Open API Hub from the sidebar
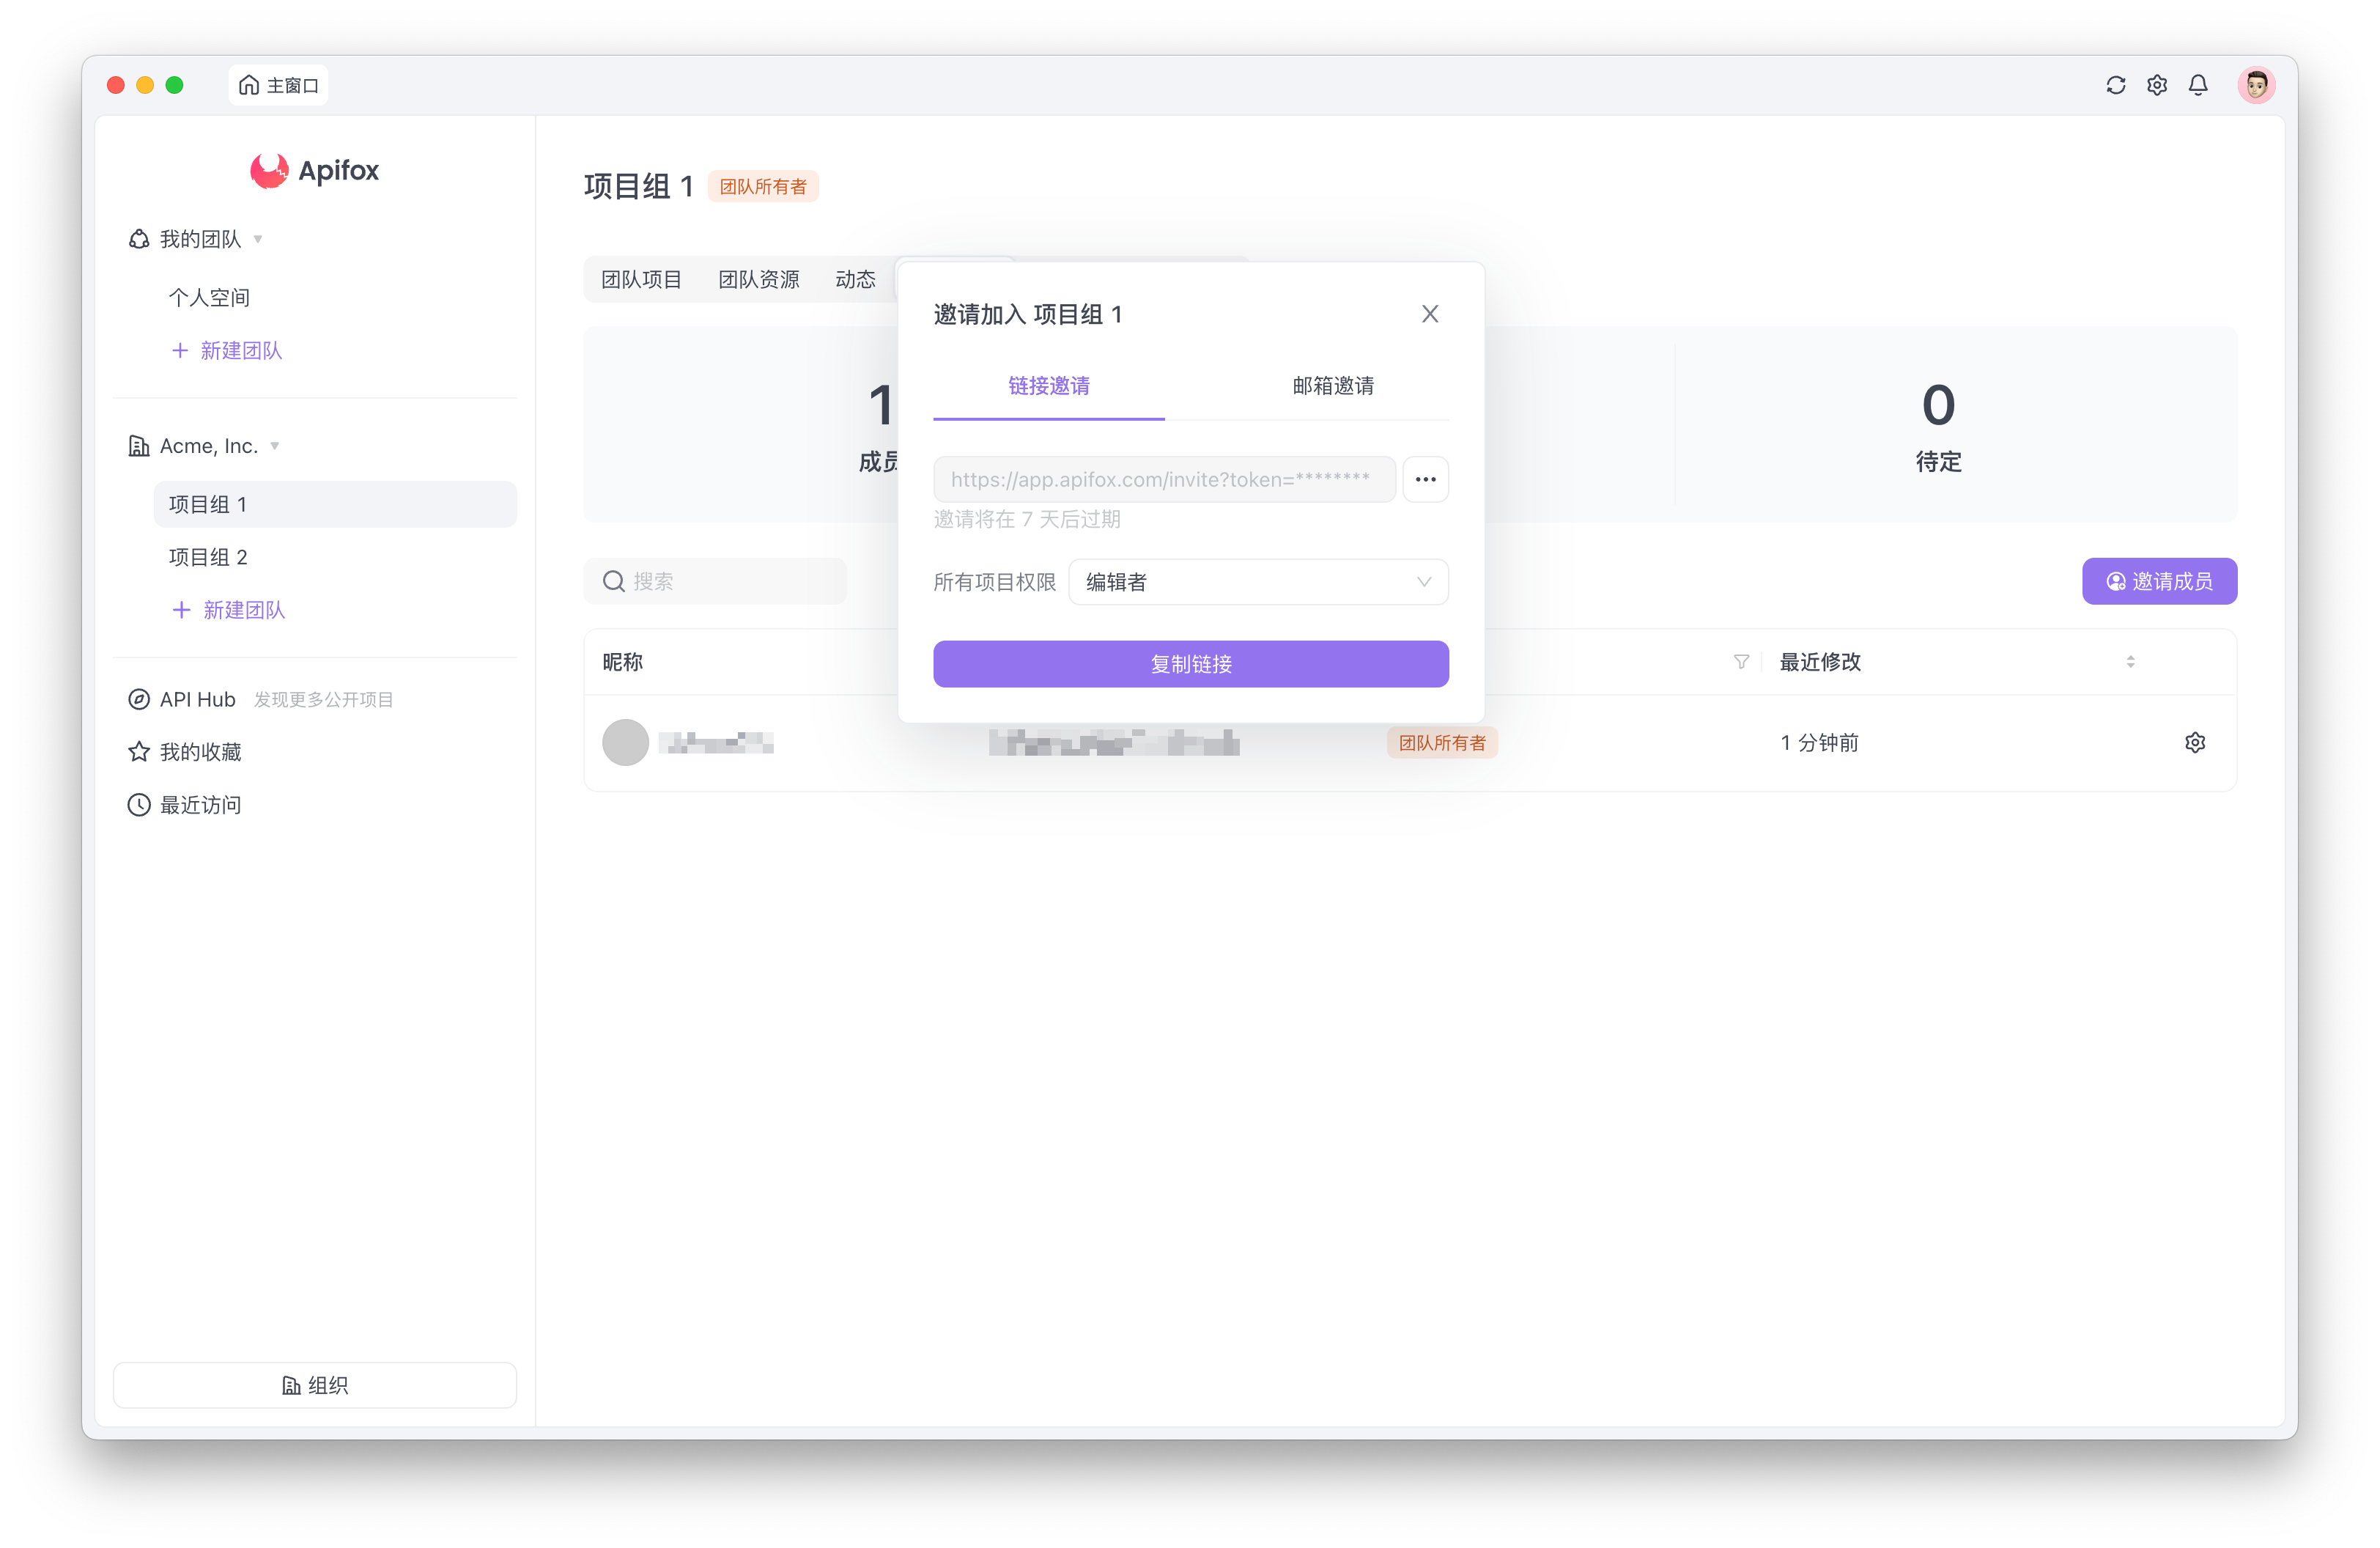The image size is (2380, 1548). click(196, 699)
